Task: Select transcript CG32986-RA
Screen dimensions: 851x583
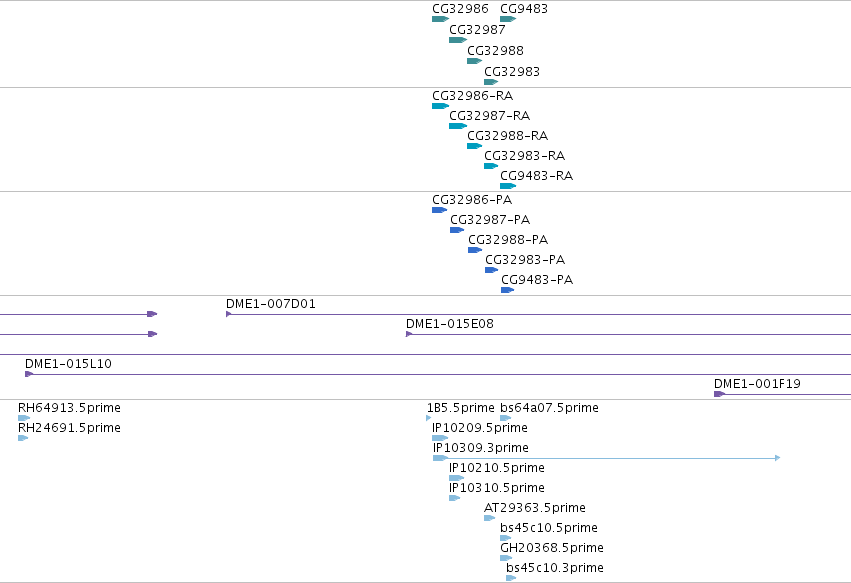Action: 472,96
